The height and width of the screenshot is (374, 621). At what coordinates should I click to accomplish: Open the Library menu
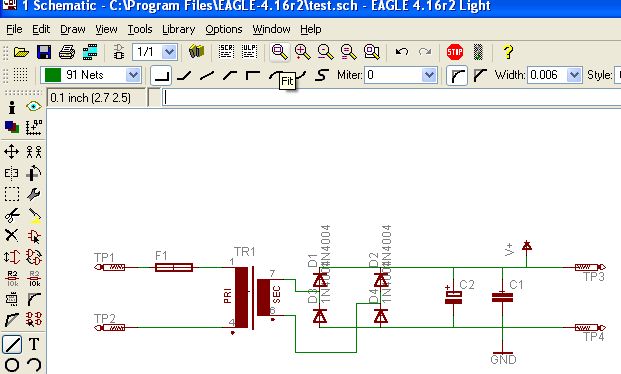click(179, 29)
